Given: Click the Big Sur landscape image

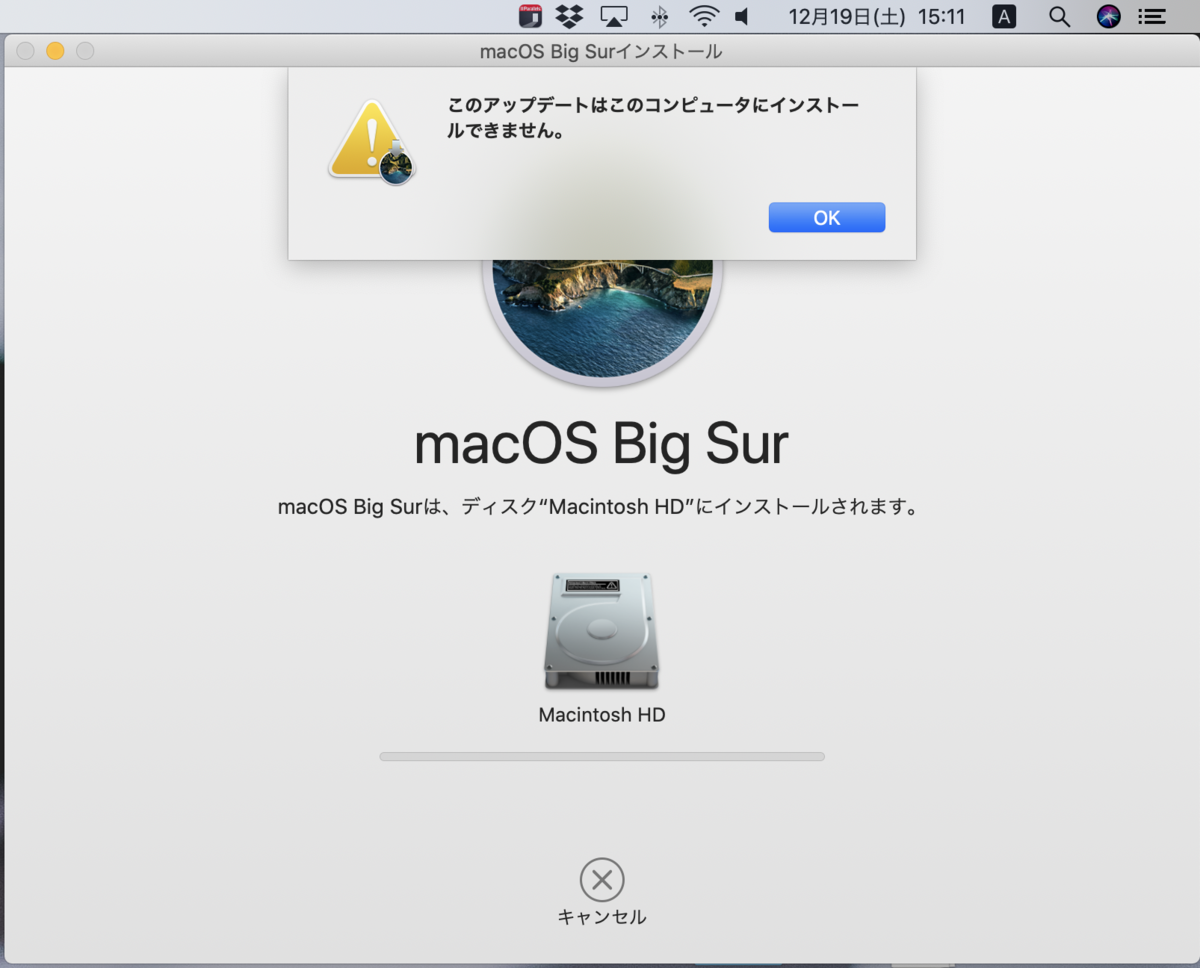Looking at the screenshot, I should click(x=602, y=320).
